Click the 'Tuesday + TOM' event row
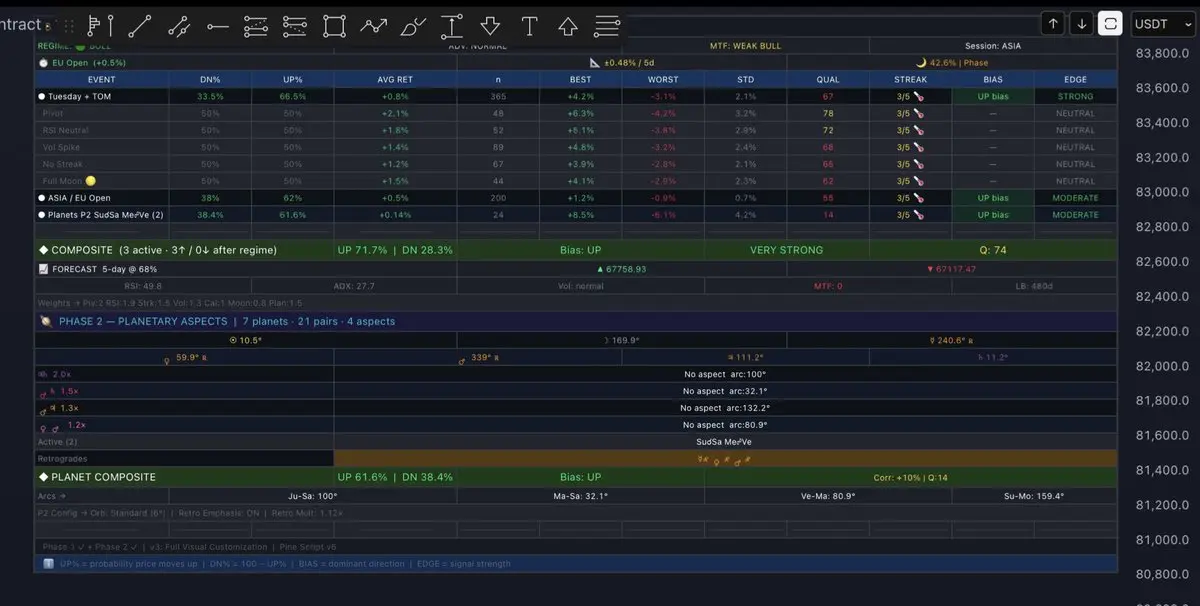The image size is (1200, 606). [576, 97]
